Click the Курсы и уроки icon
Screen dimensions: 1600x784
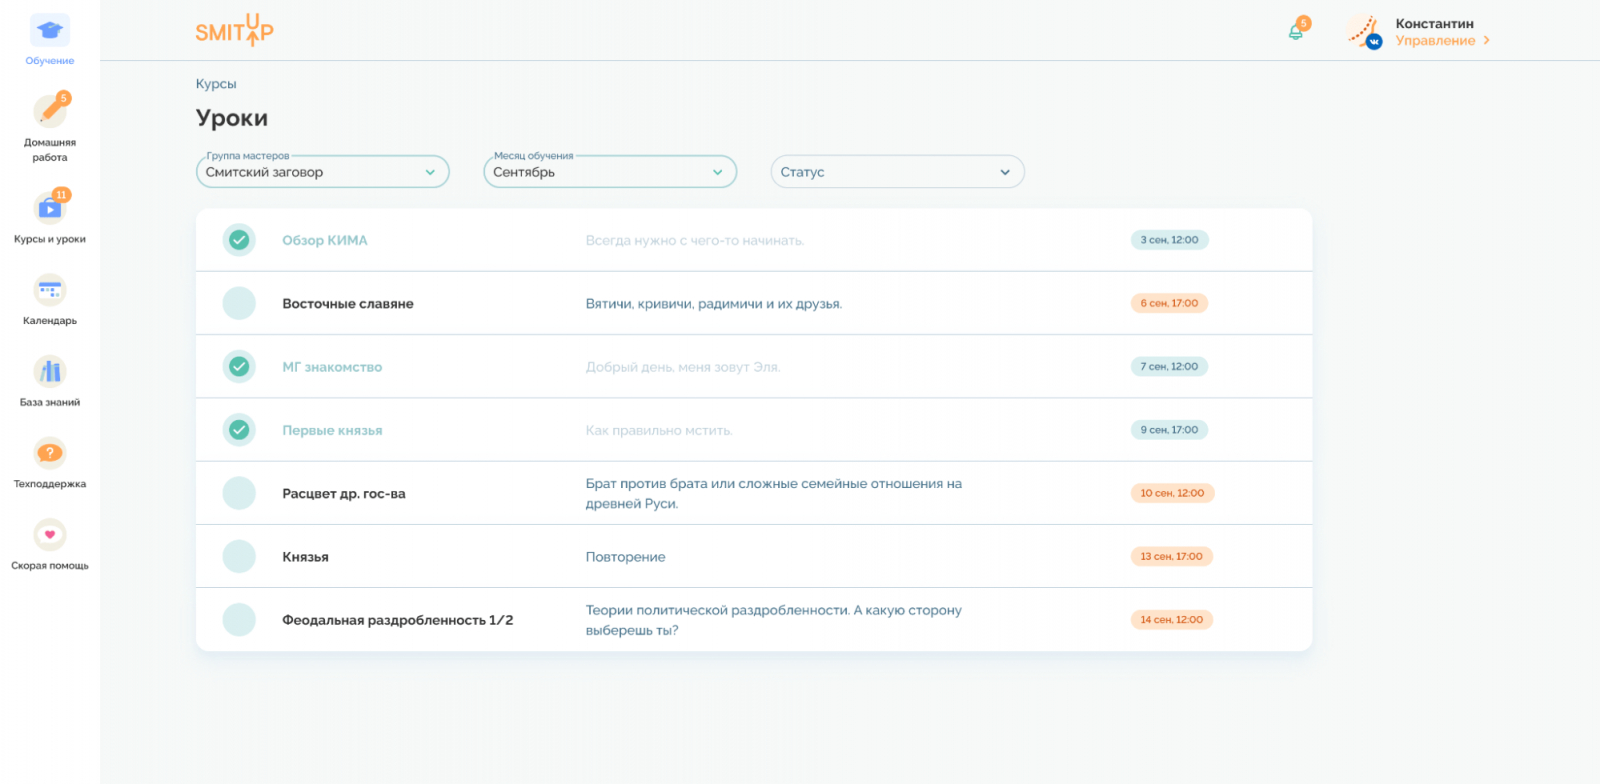(50, 209)
